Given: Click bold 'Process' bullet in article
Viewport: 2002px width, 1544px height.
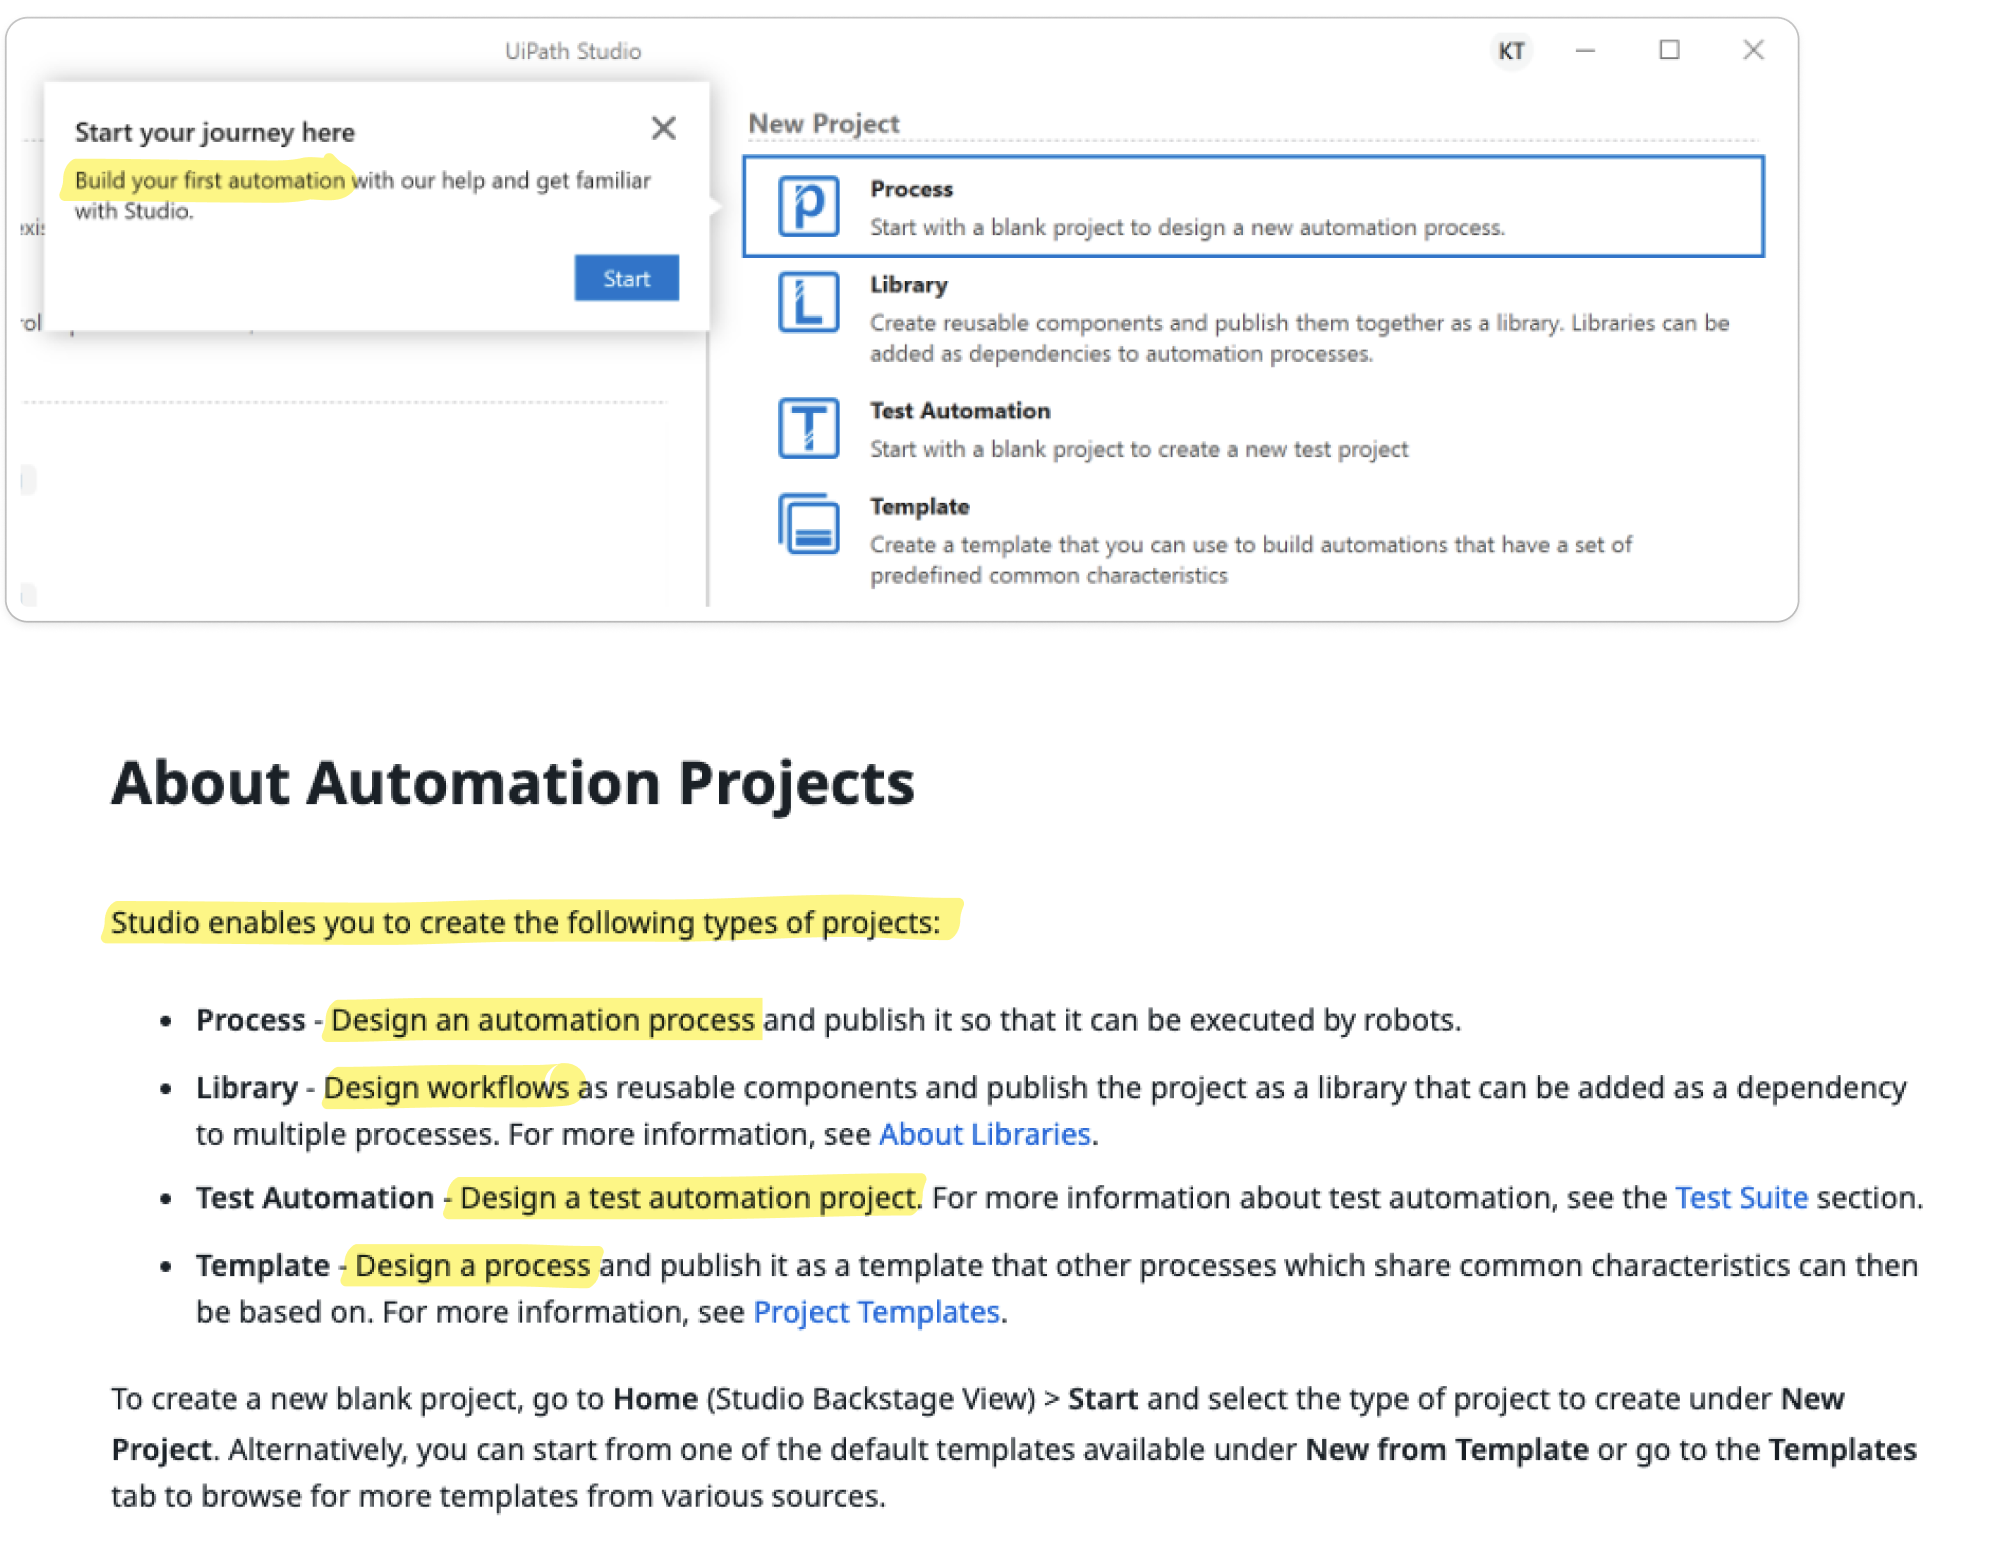Looking at the screenshot, I should coord(250,1020).
